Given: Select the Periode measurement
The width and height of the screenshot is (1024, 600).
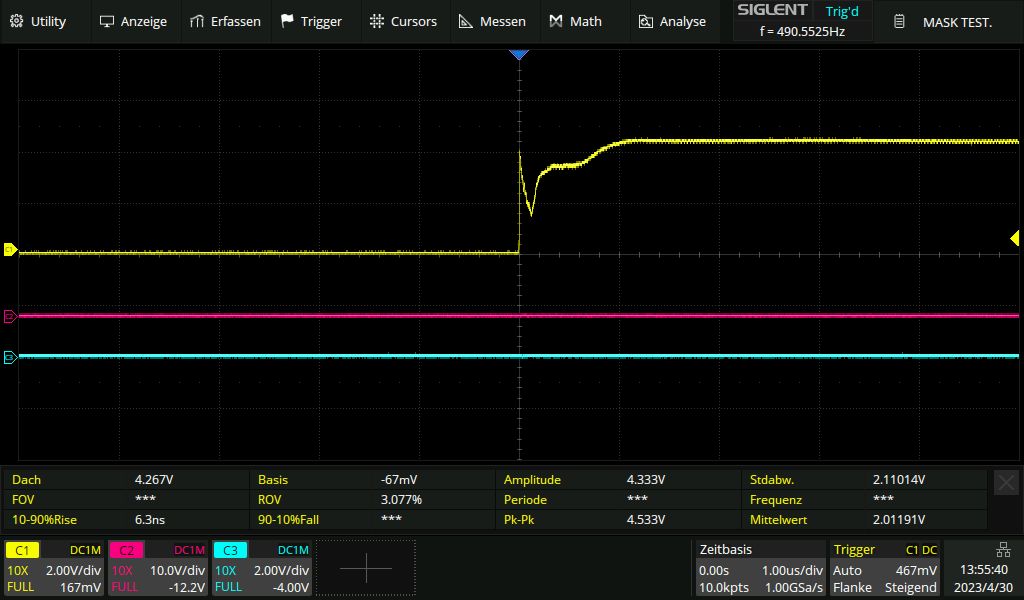Looking at the screenshot, I should tap(618, 499).
